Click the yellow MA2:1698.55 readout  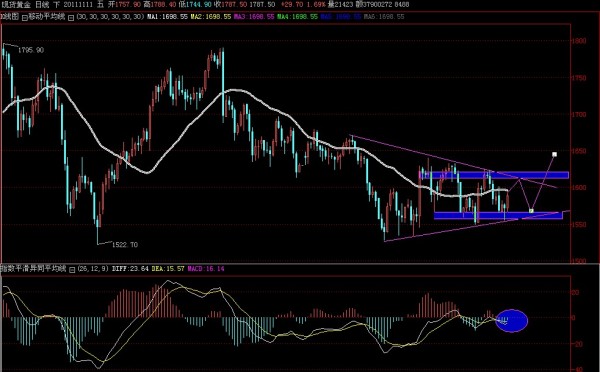tap(211, 17)
